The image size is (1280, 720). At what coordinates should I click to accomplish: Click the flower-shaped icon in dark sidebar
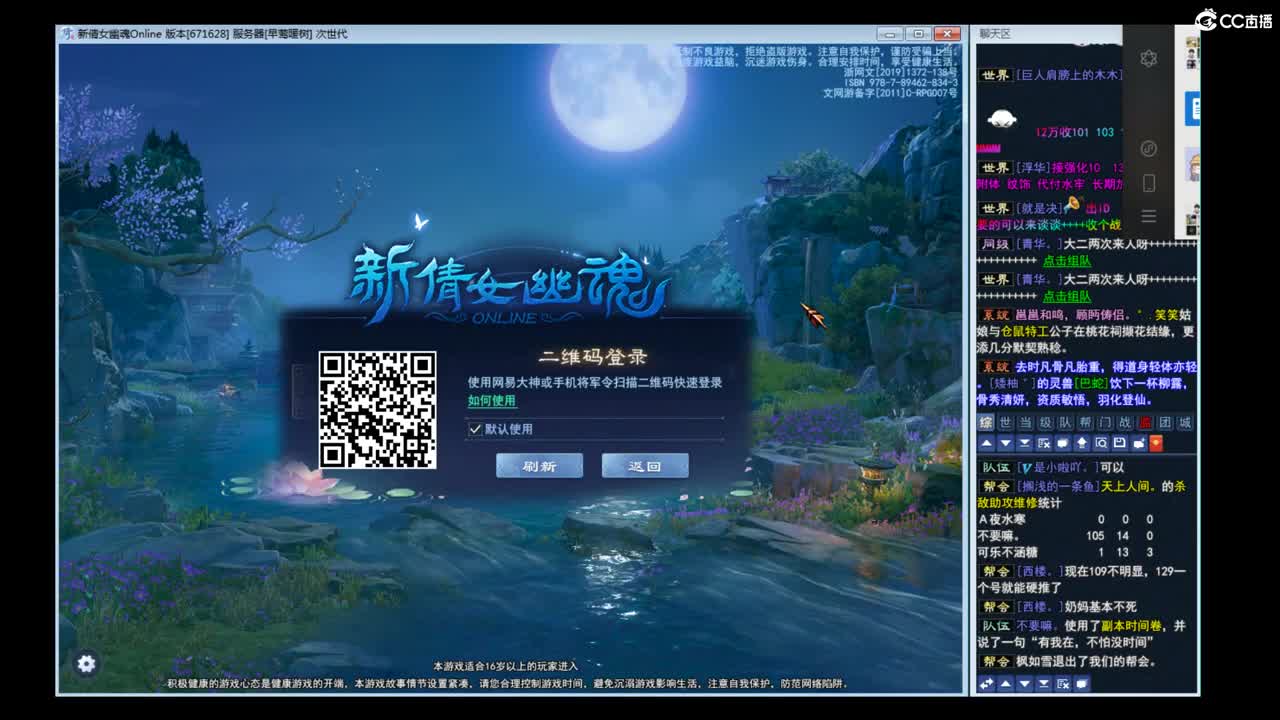[1149, 58]
